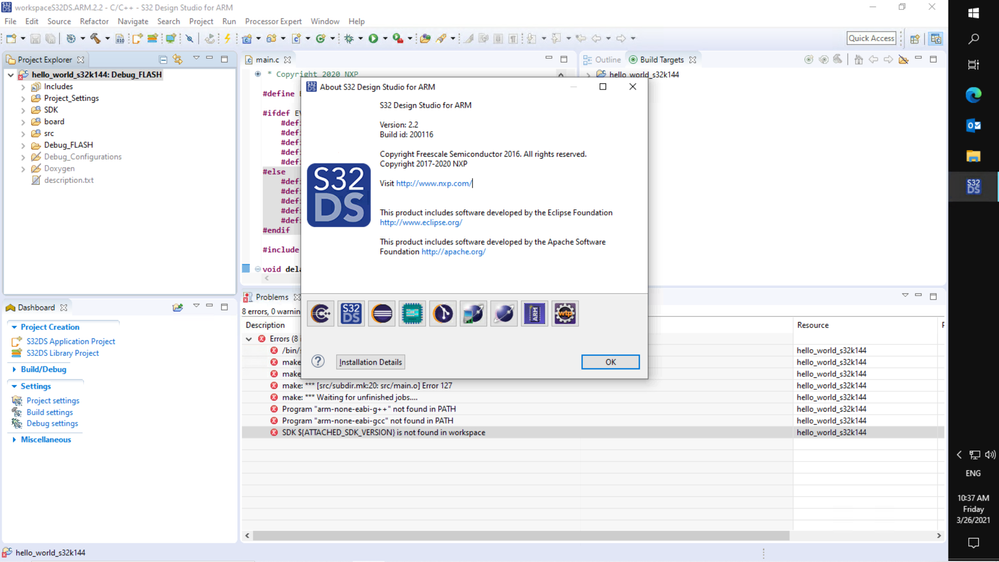
Task: Click S32DS Library Project link
Action: [x=62, y=353]
